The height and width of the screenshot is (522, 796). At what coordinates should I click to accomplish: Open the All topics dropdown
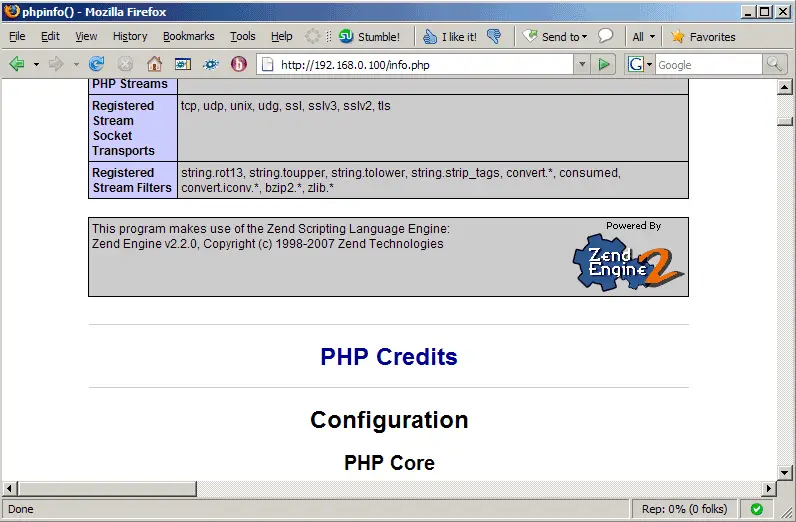pyautogui.click(x=643, y=37)
